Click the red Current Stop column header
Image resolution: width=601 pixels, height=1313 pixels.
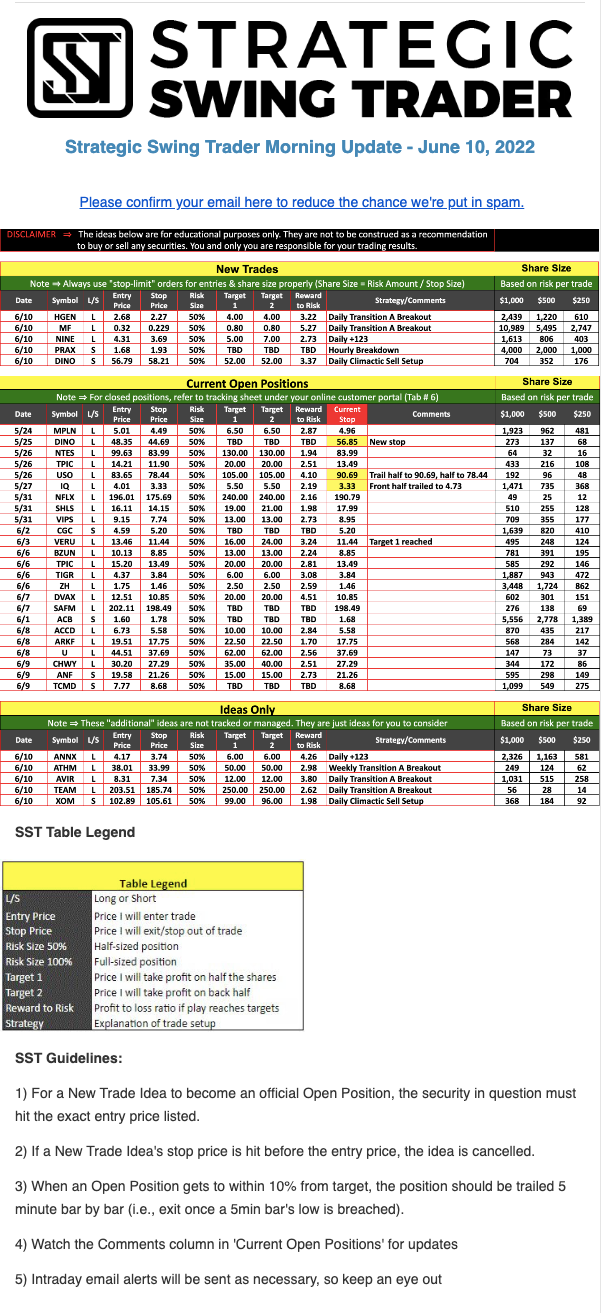[x=347, y=414]
